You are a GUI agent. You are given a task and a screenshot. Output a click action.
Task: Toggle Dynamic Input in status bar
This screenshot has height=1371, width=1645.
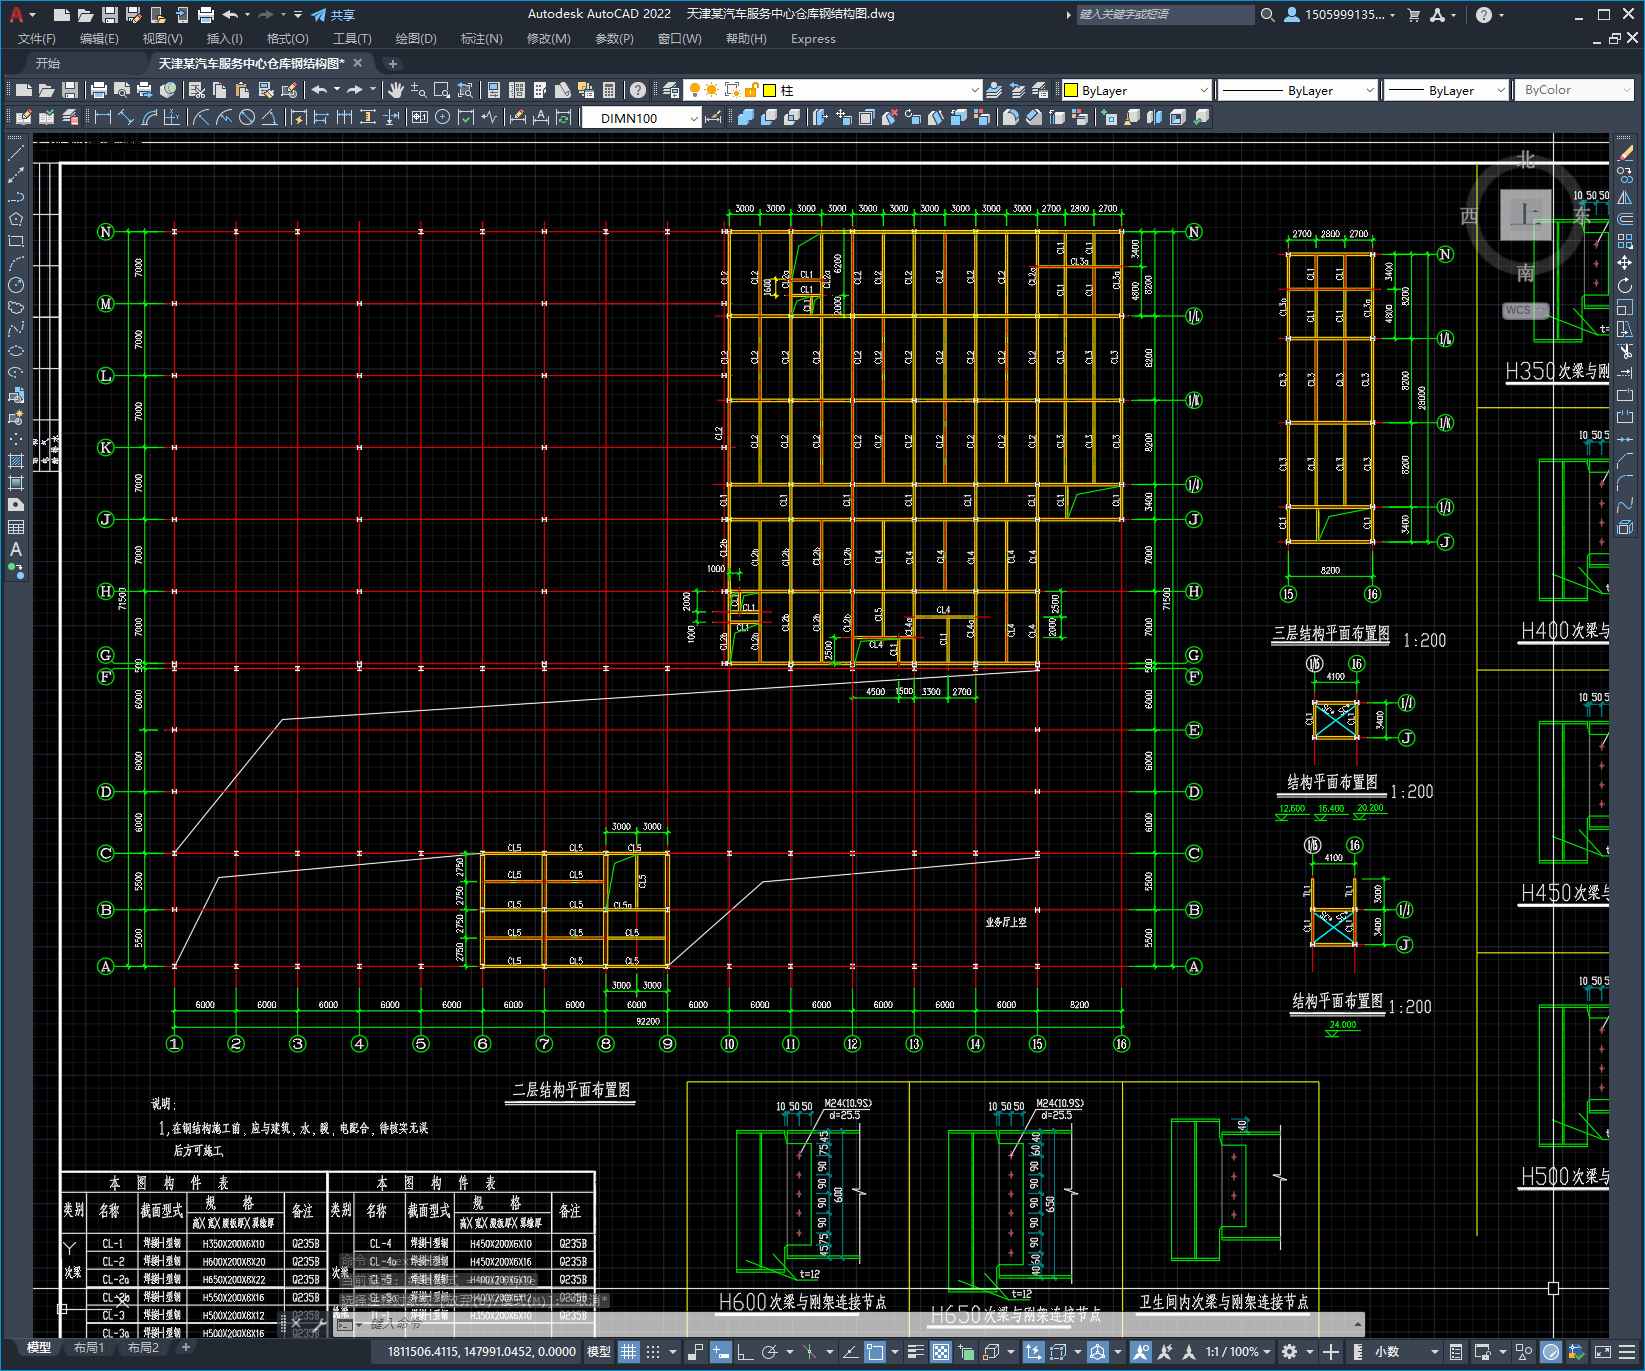(721, 1352)
